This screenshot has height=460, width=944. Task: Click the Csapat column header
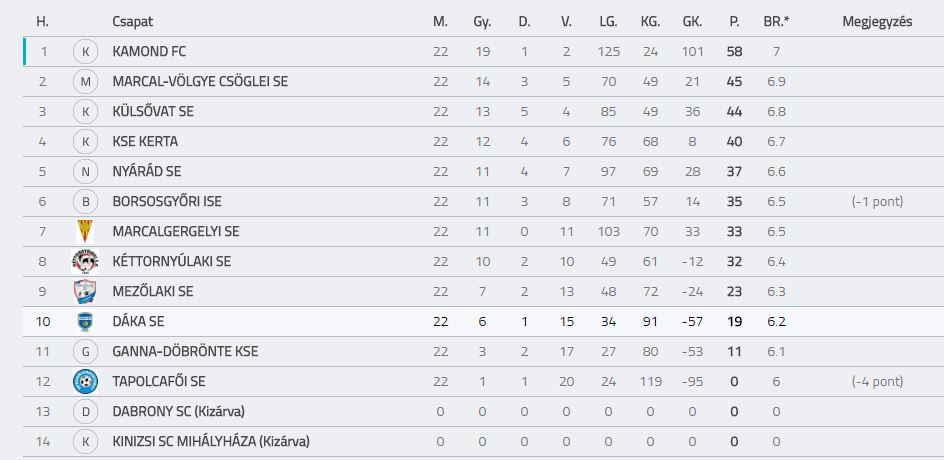(x=132, y=22)
